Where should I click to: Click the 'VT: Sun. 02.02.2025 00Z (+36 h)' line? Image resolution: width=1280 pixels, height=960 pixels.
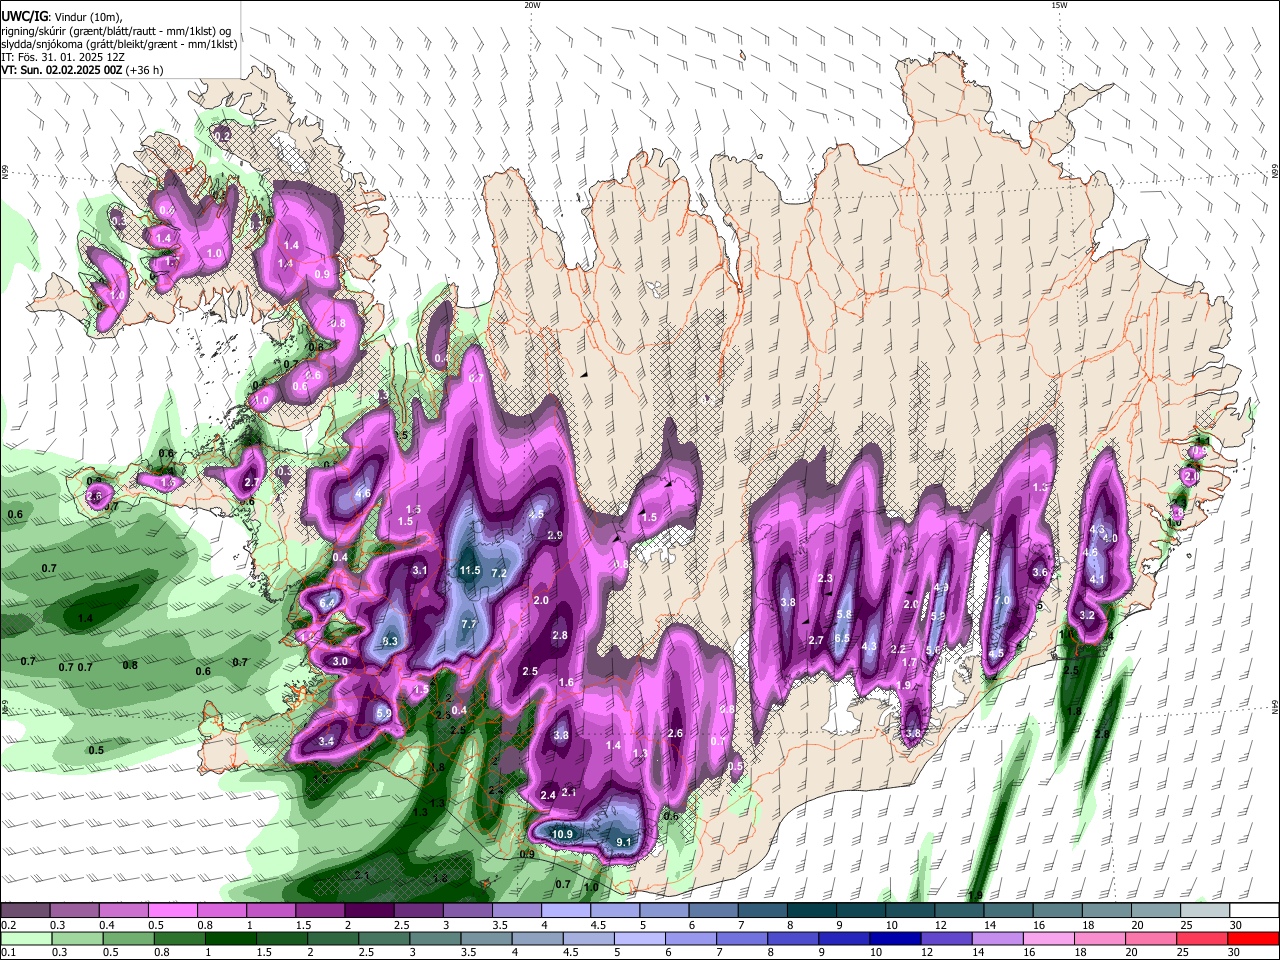pos(82,70)
